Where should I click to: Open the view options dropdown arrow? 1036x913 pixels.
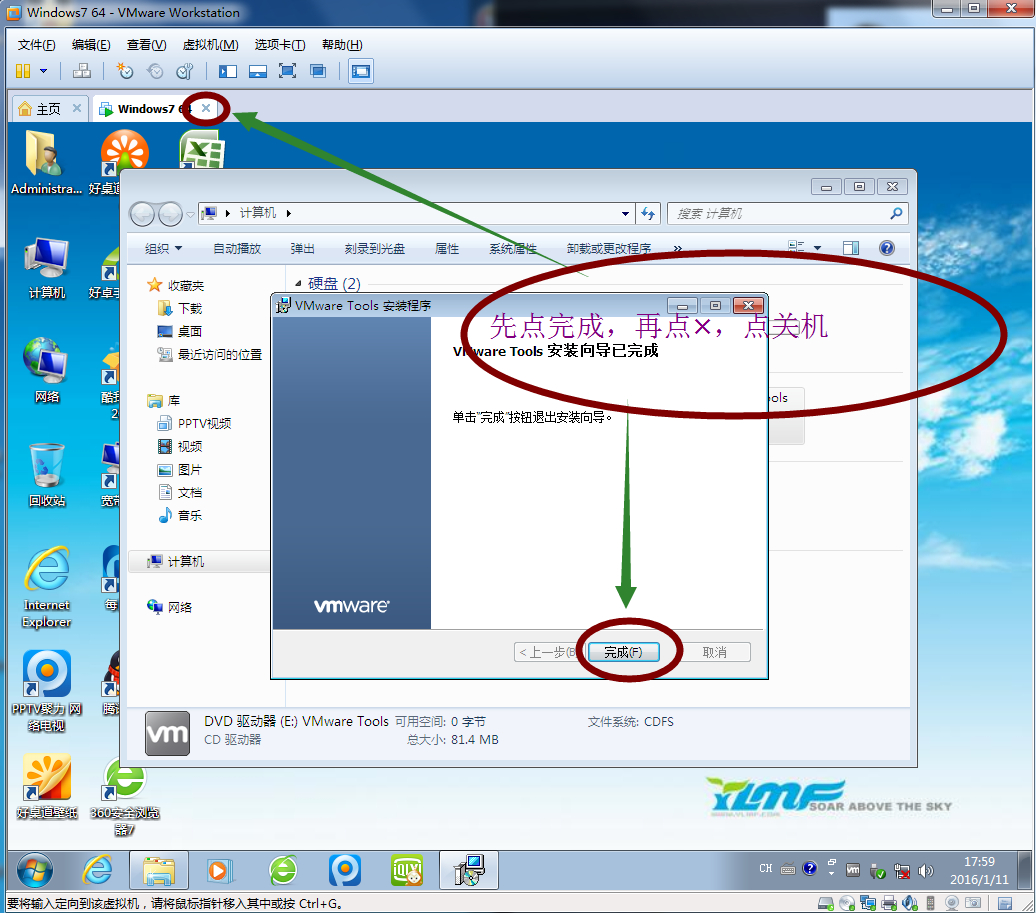[817, 248]
